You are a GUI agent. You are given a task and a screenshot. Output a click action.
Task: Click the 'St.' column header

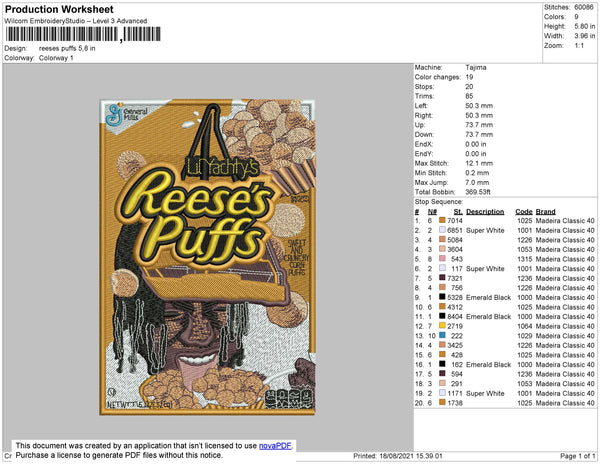[458, 212]
